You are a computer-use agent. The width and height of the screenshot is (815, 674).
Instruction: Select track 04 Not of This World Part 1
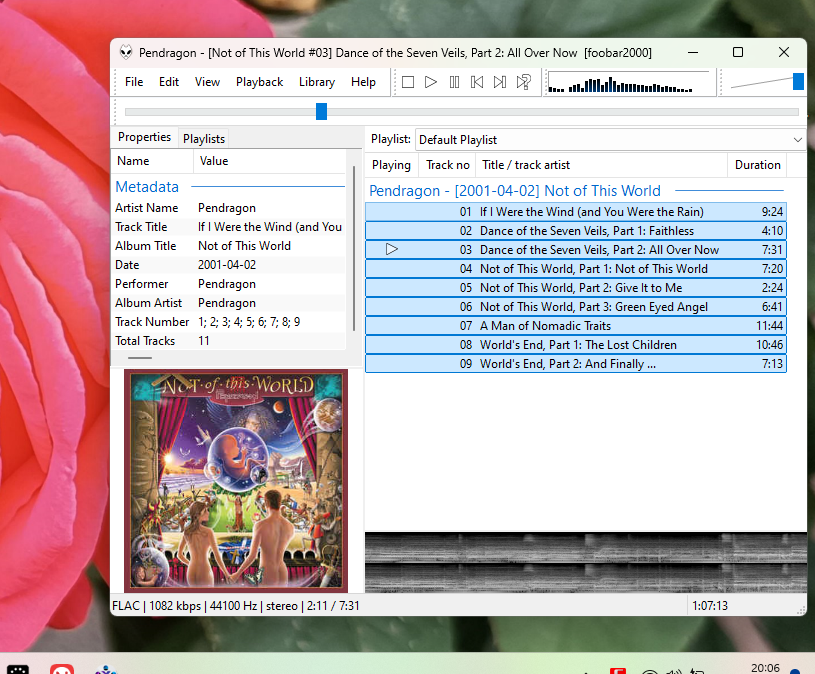point(576,269)
